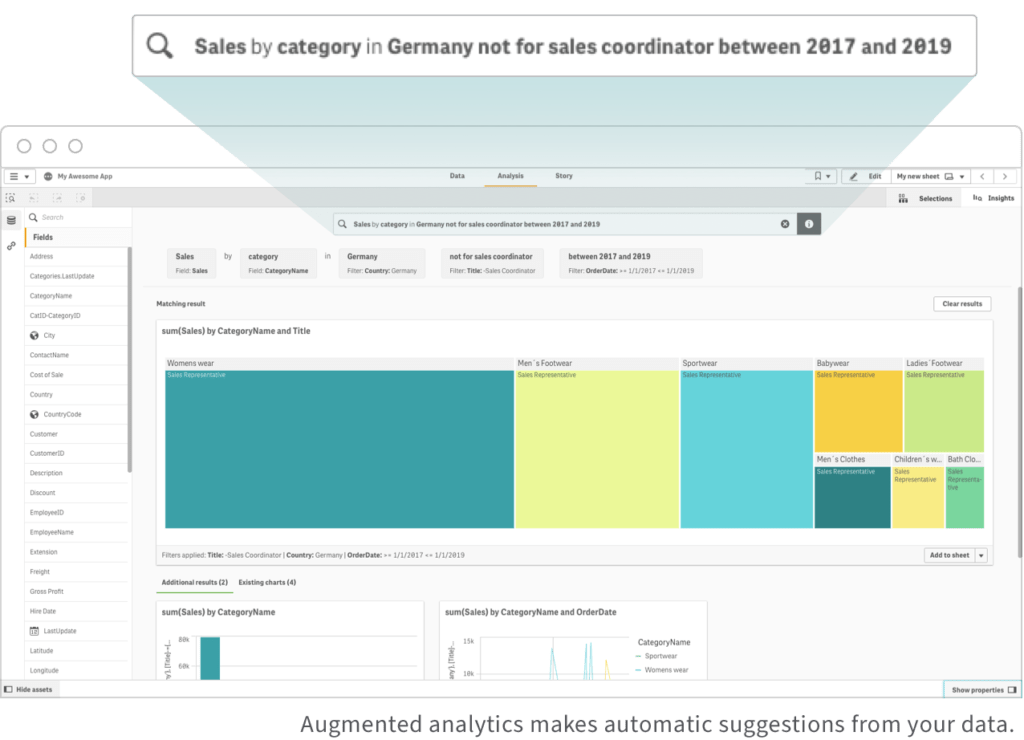This screenshot has width=1024, height=740.
Task: Click the magnifier icon in assets search
Action: [33, 217]
